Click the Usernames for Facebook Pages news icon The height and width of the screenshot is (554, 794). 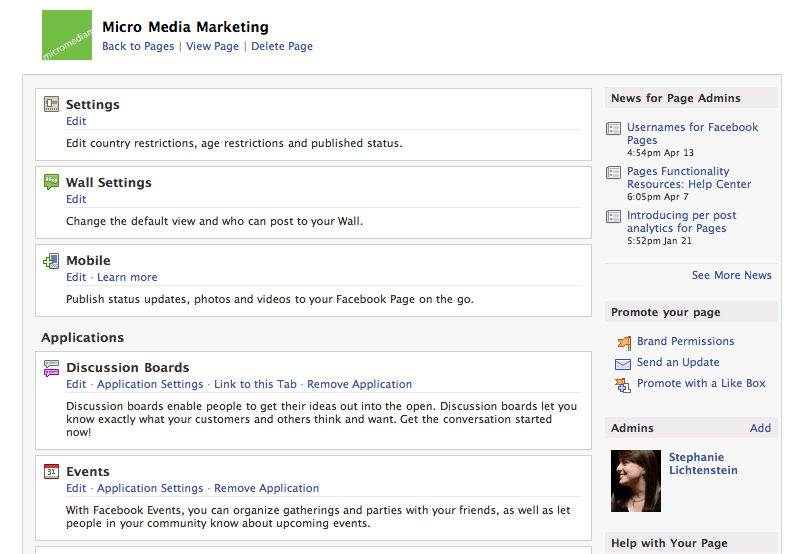tap(614, 128)
